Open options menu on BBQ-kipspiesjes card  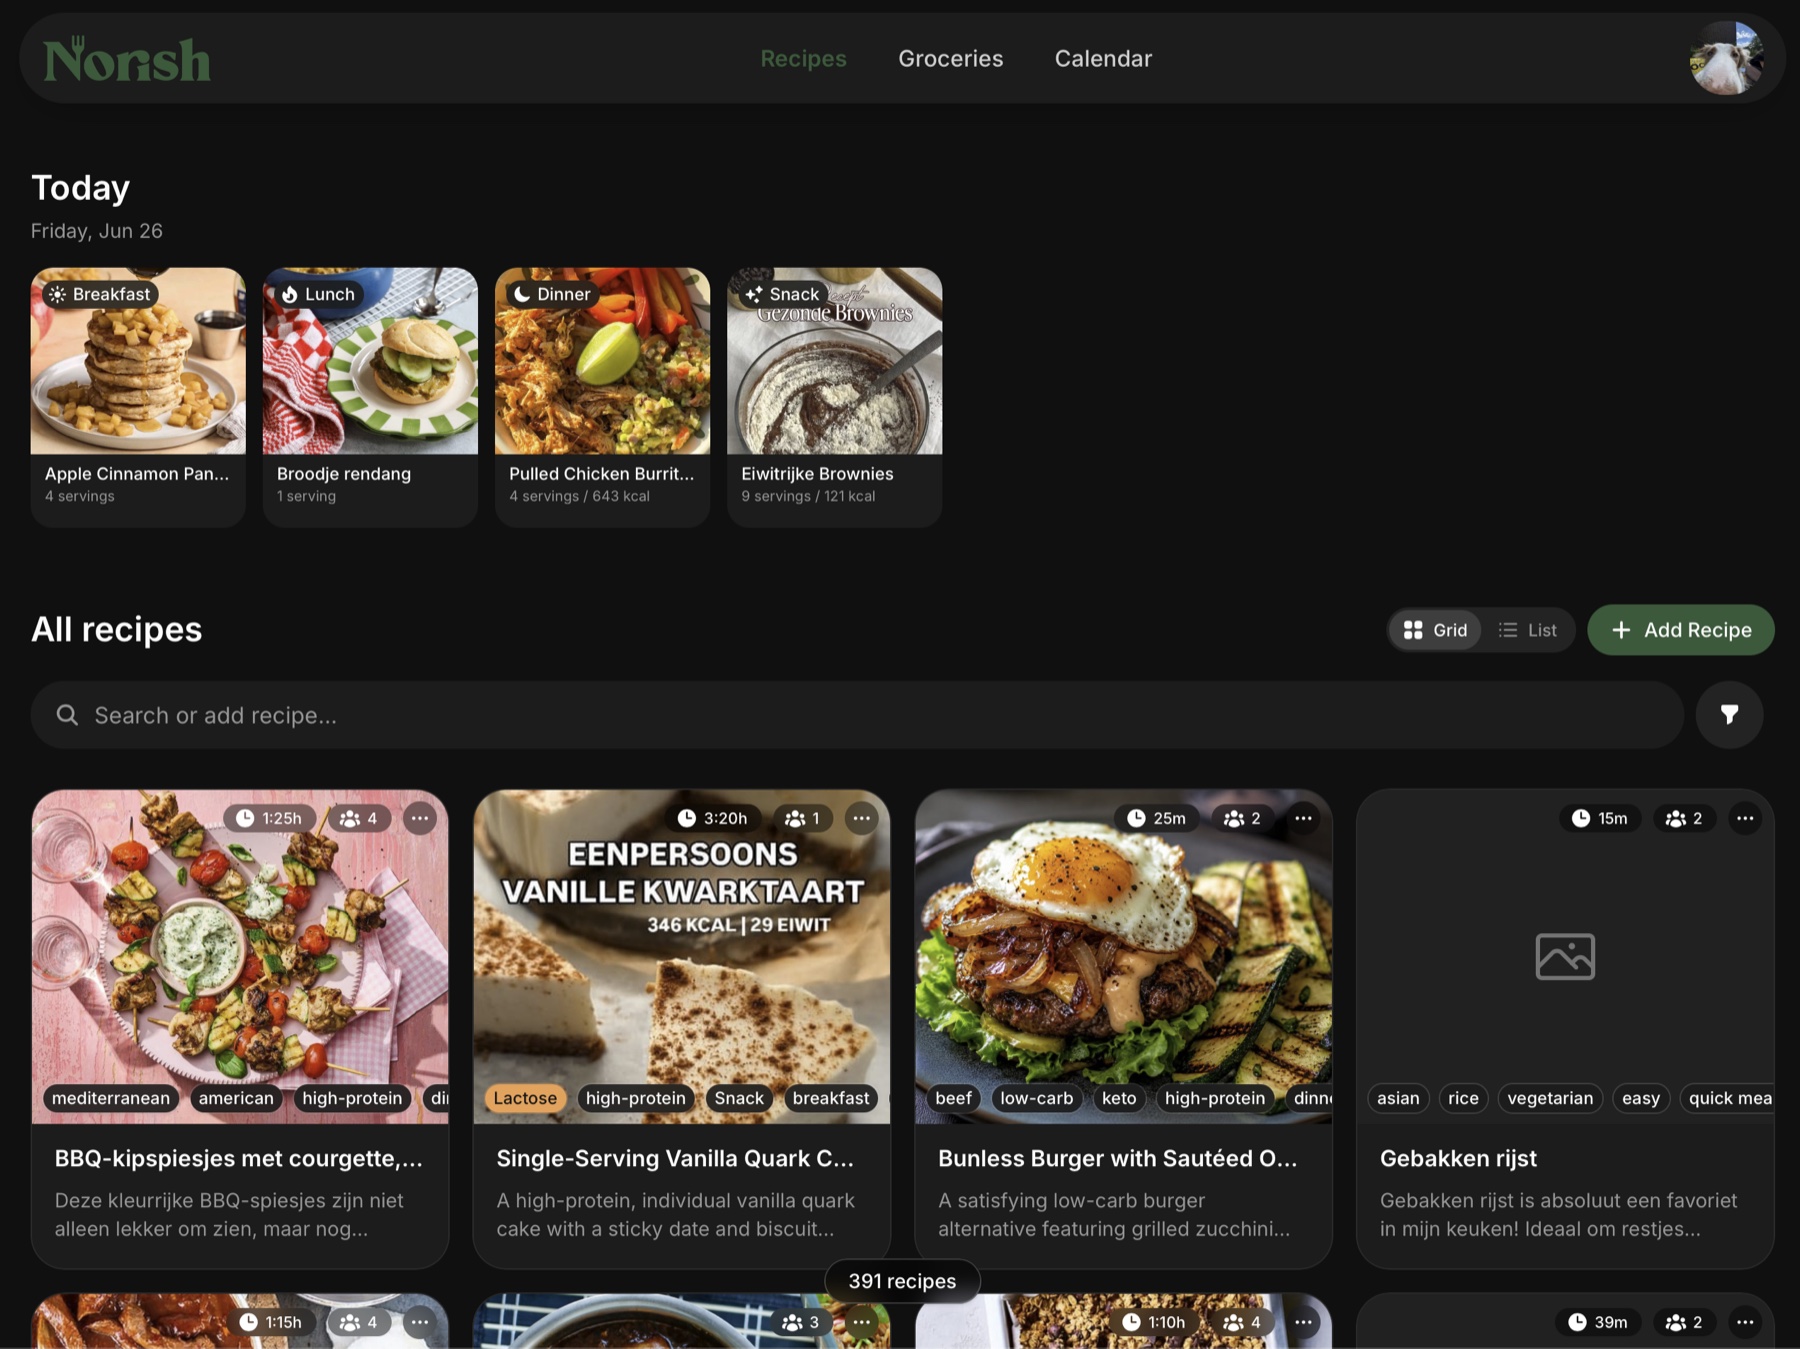click(x=420, y=818)
